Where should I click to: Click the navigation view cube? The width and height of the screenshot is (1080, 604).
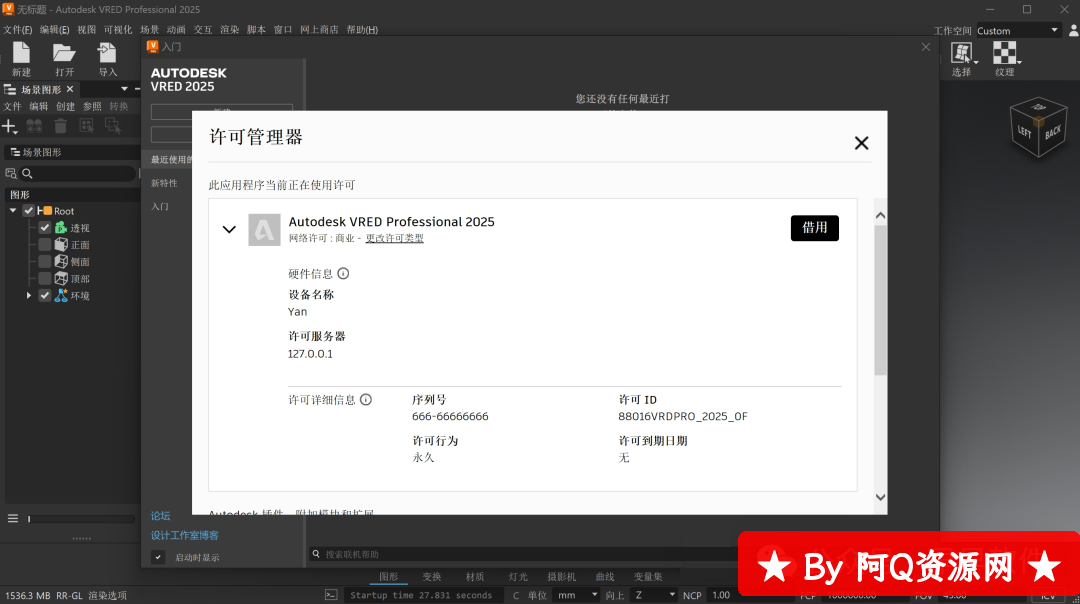point(1038,127)
